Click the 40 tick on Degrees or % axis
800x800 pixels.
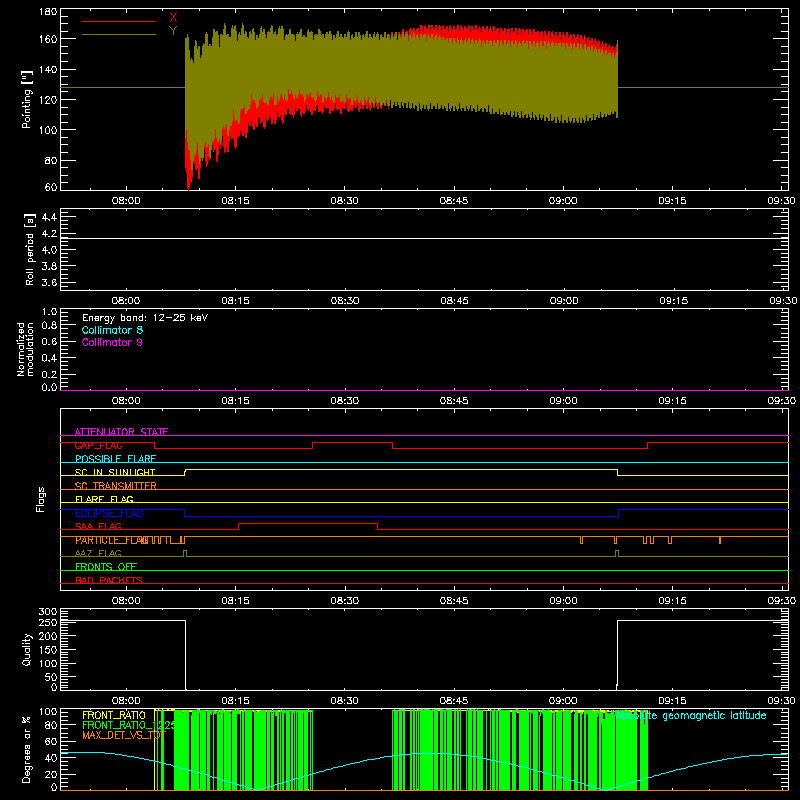[51, 758]
